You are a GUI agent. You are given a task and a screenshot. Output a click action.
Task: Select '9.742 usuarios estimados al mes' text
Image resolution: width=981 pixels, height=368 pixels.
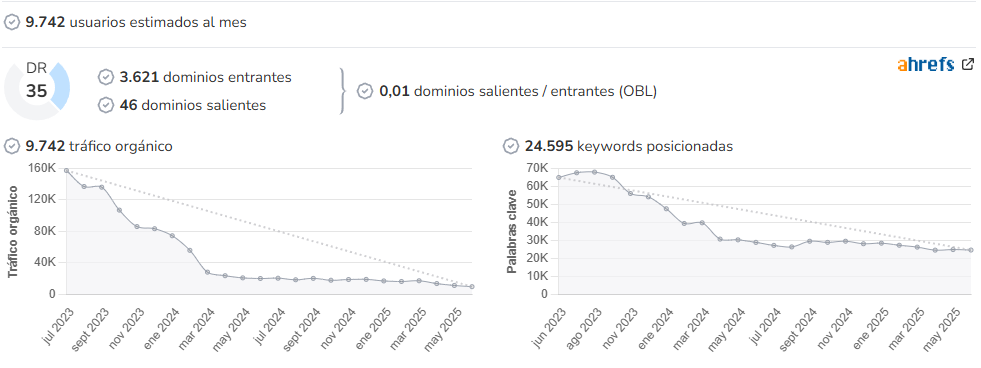pyautogui.click(x=136, y=23)
